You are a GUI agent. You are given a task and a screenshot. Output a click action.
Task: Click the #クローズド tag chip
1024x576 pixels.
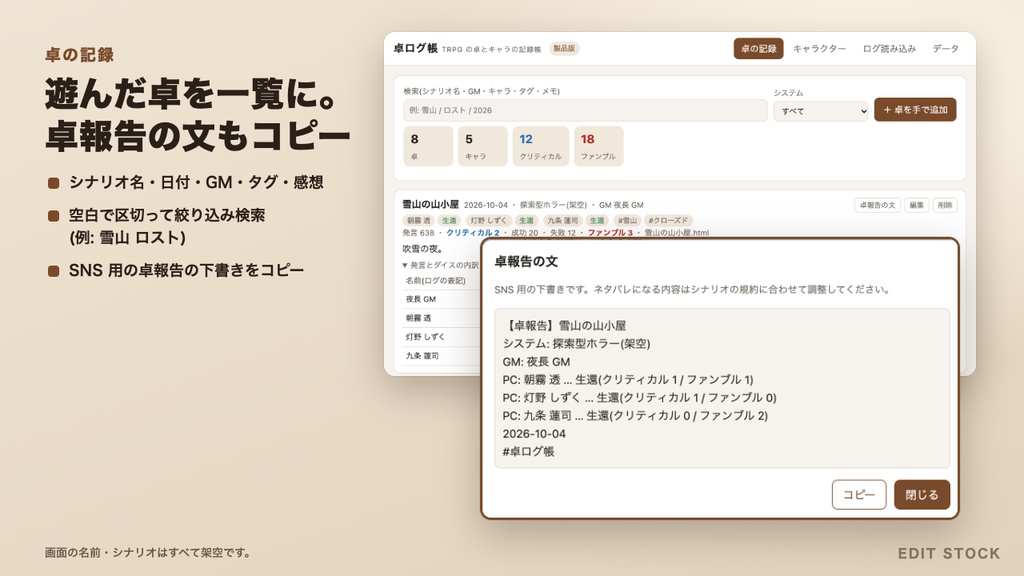[x=668, y=221]
